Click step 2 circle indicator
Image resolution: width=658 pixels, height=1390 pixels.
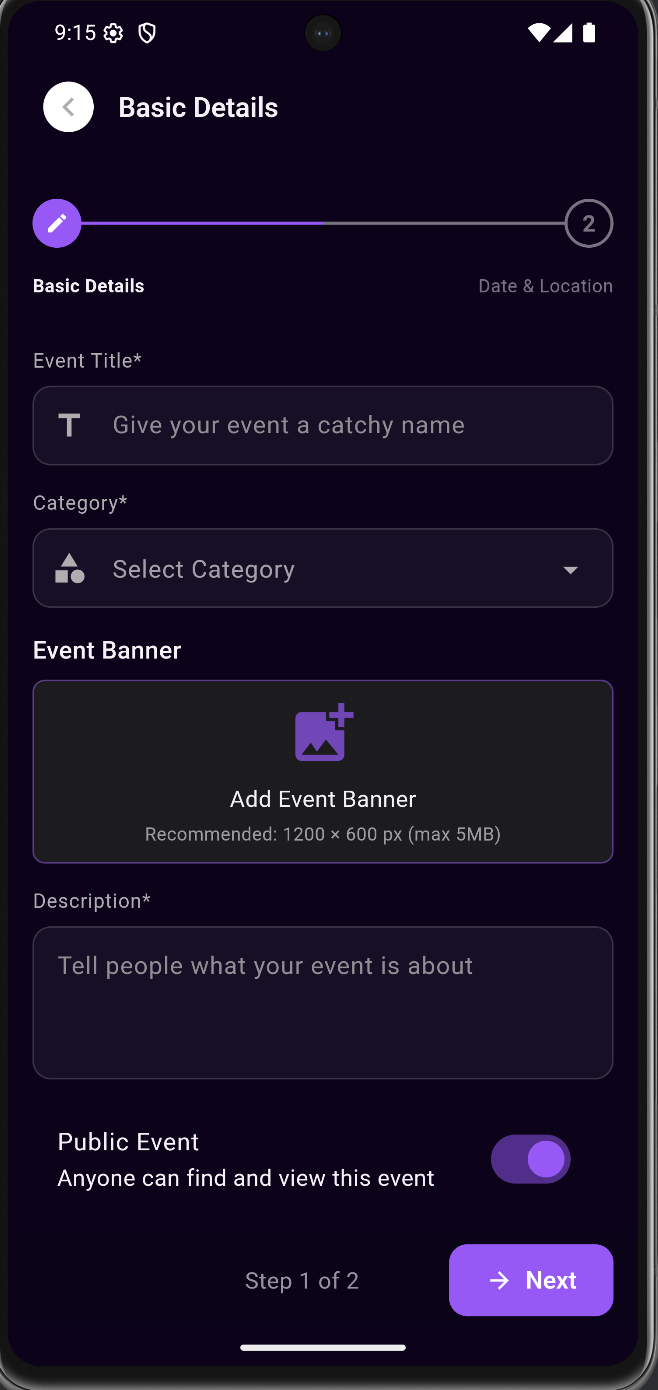click(588, 223)
